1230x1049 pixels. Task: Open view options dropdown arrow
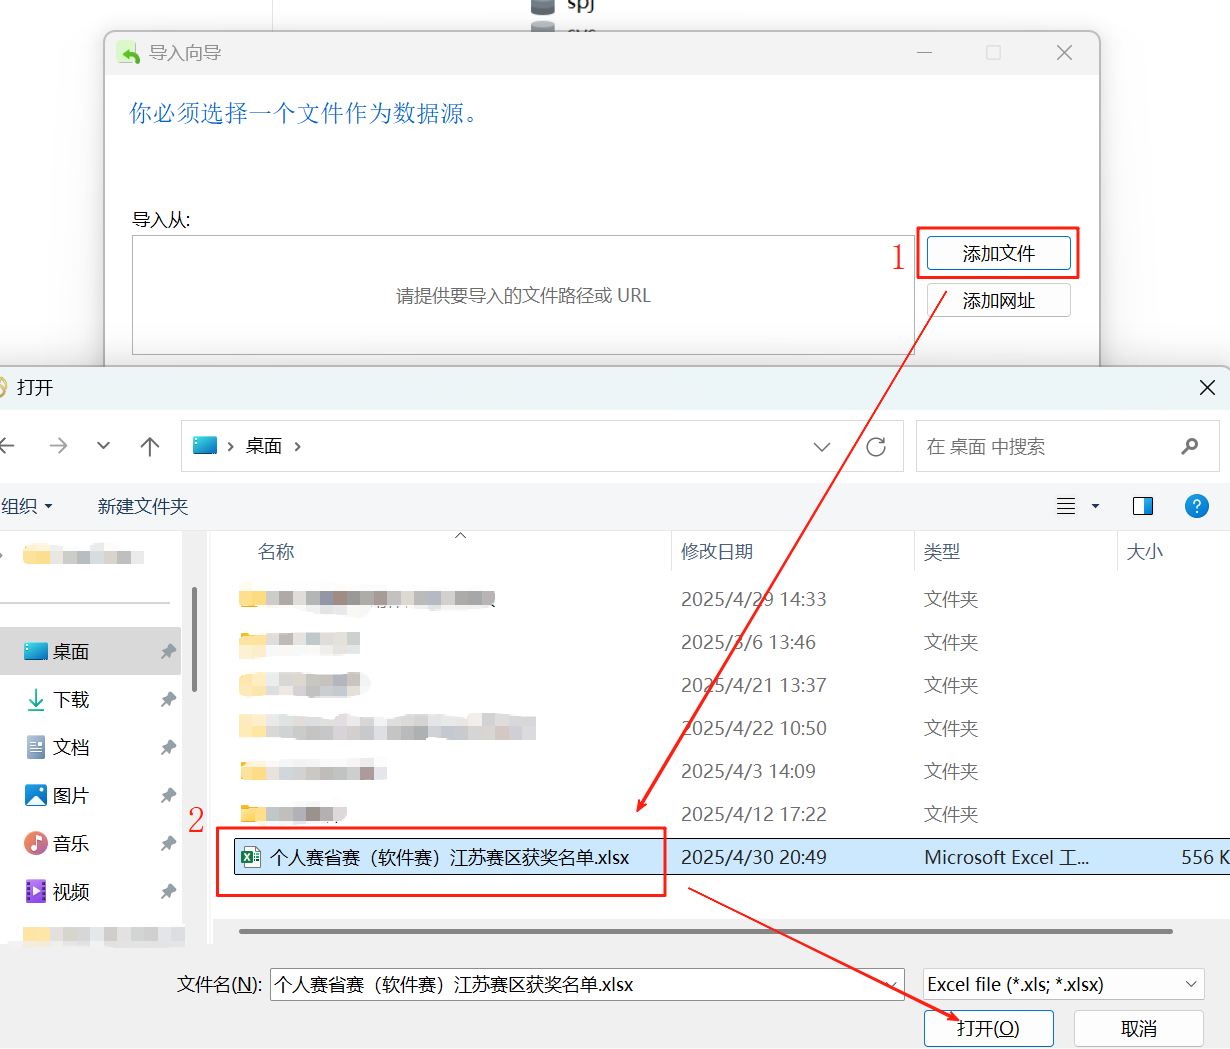[1095, 506]
